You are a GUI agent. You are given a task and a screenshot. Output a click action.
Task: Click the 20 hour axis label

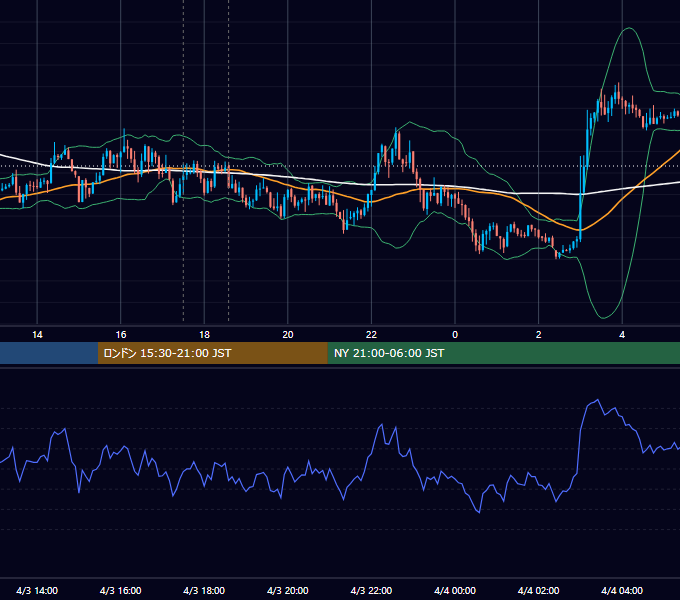[x=288, y=335]
